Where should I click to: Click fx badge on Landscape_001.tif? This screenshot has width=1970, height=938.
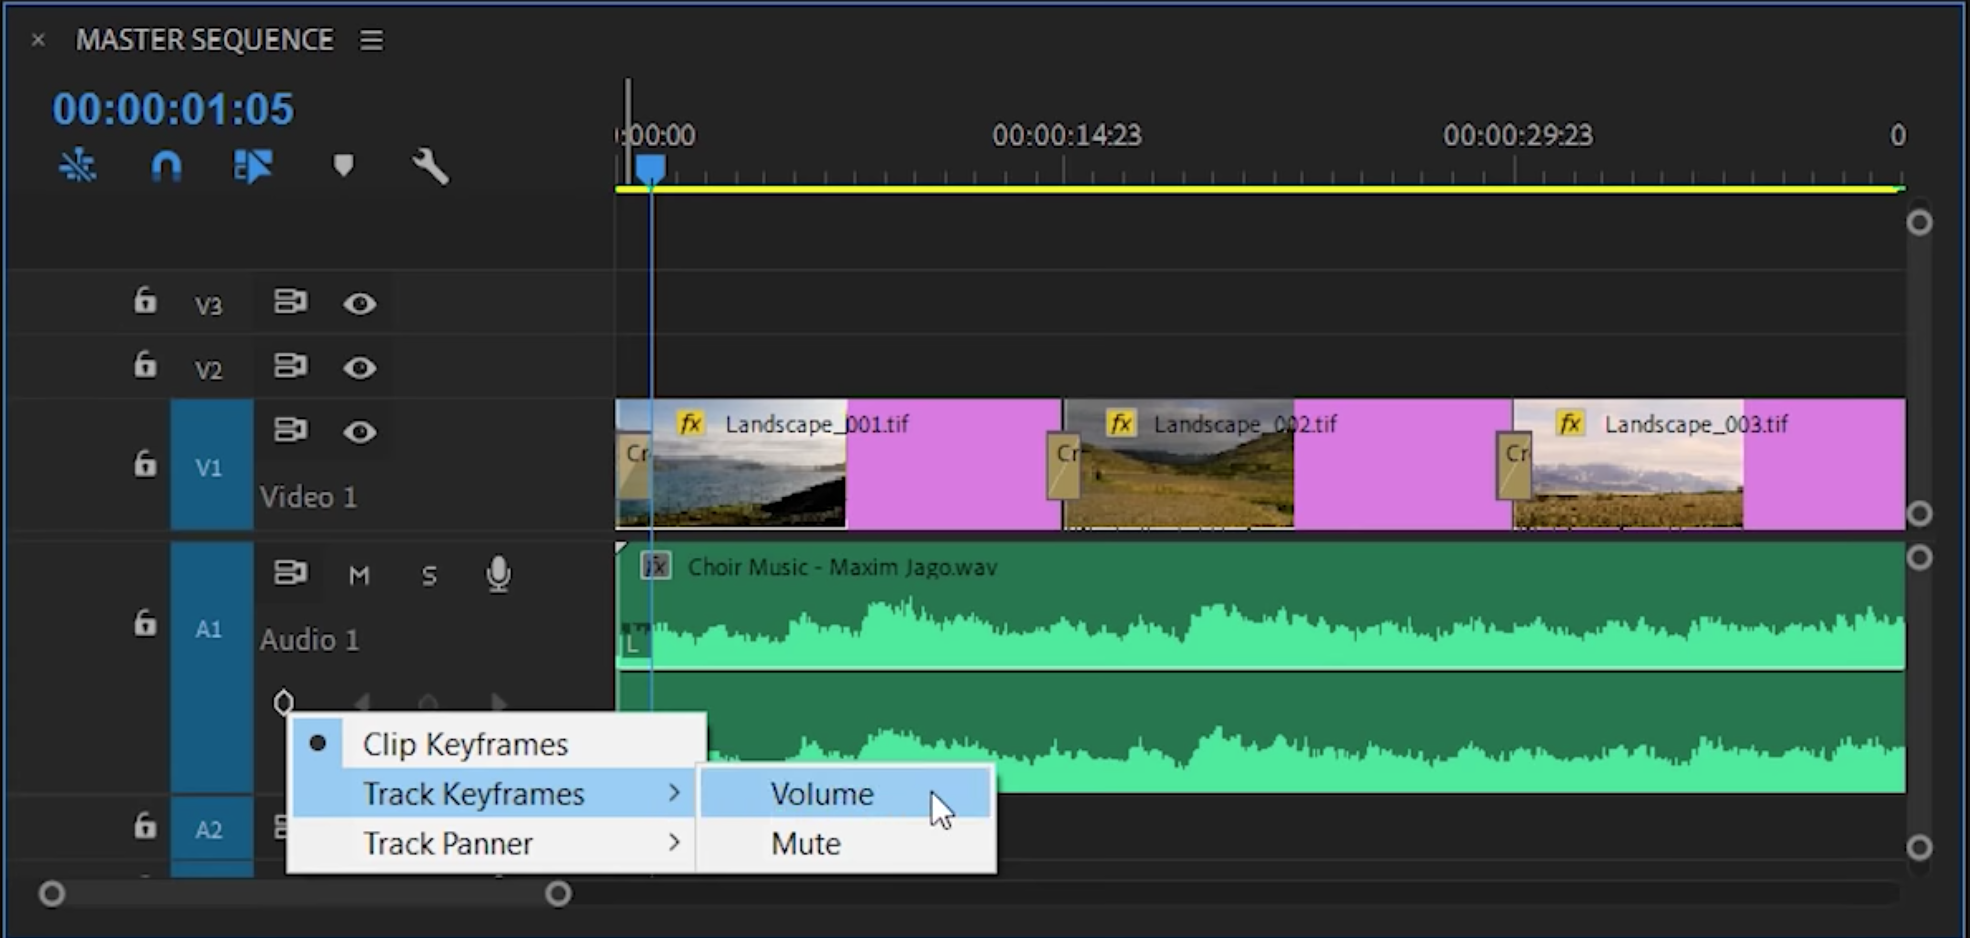[691, 423]
